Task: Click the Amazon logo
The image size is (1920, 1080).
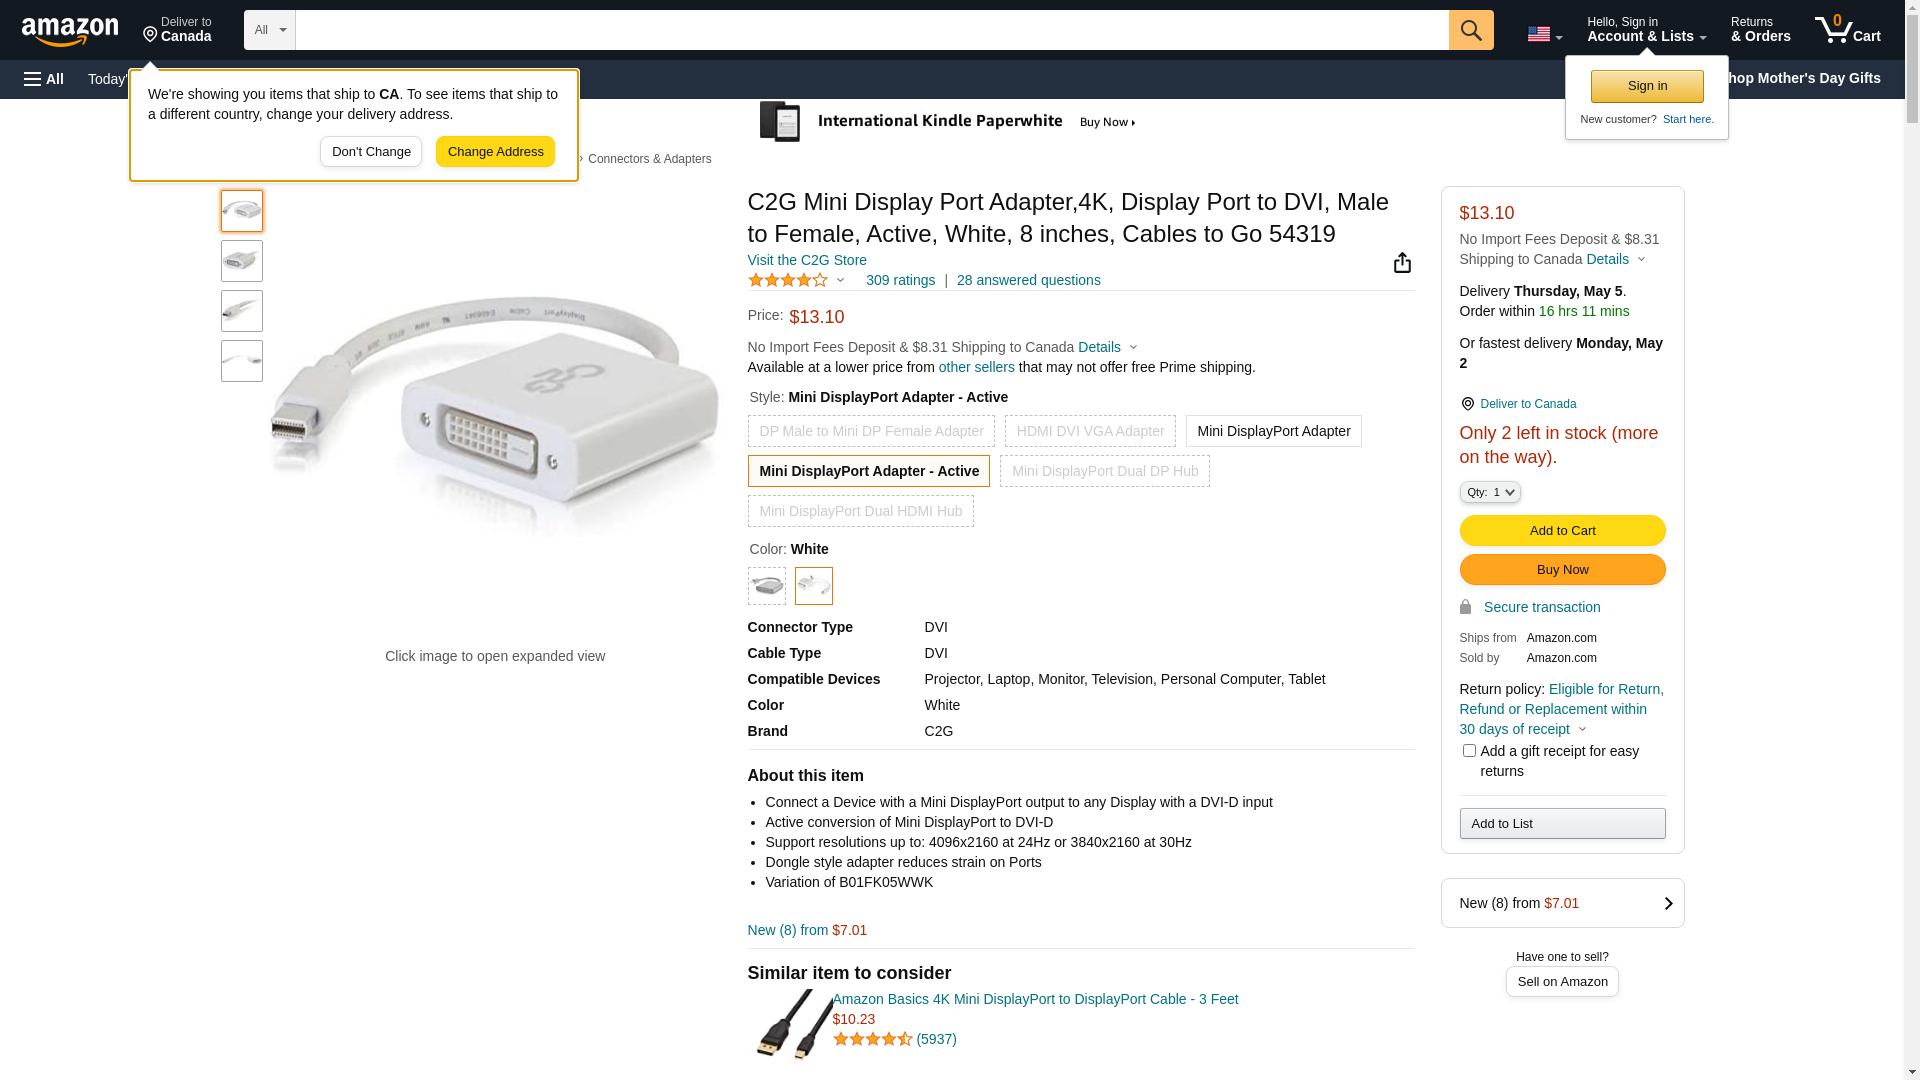Action: coord(70,31)
